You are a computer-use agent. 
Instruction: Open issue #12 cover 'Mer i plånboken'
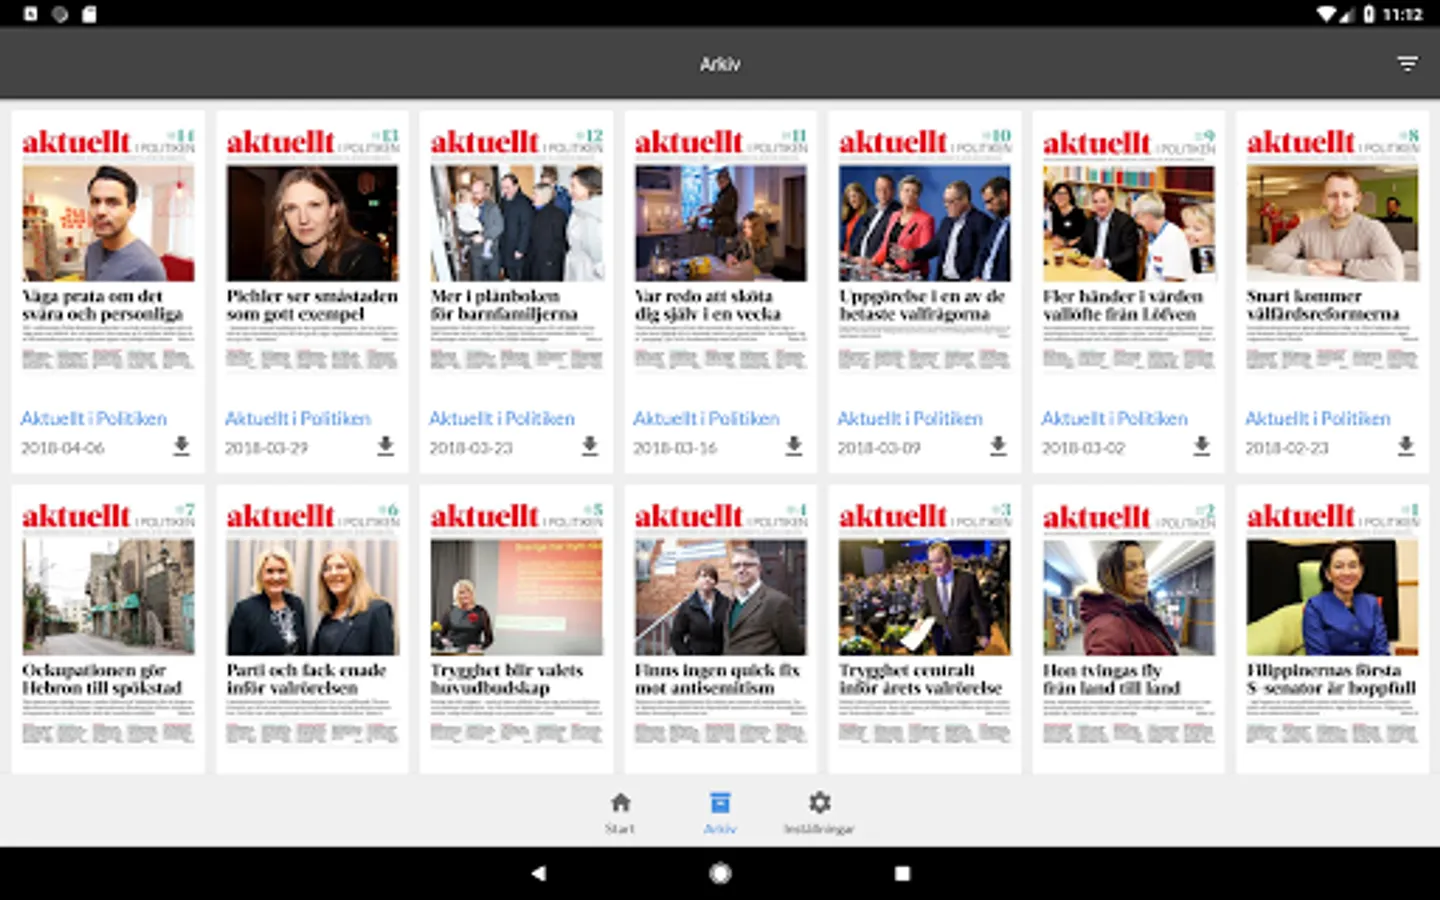516,250
